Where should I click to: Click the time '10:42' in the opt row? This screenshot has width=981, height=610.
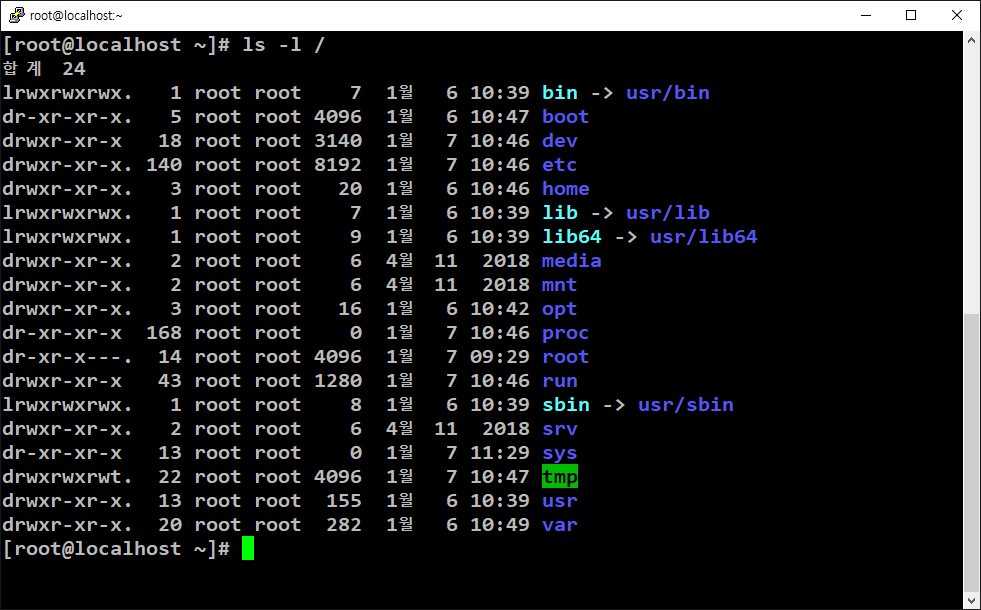pyautogui.click(x=499, y=309)
